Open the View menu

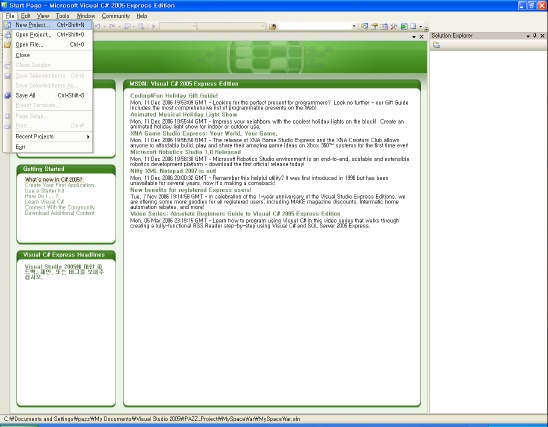click(43, 16)
